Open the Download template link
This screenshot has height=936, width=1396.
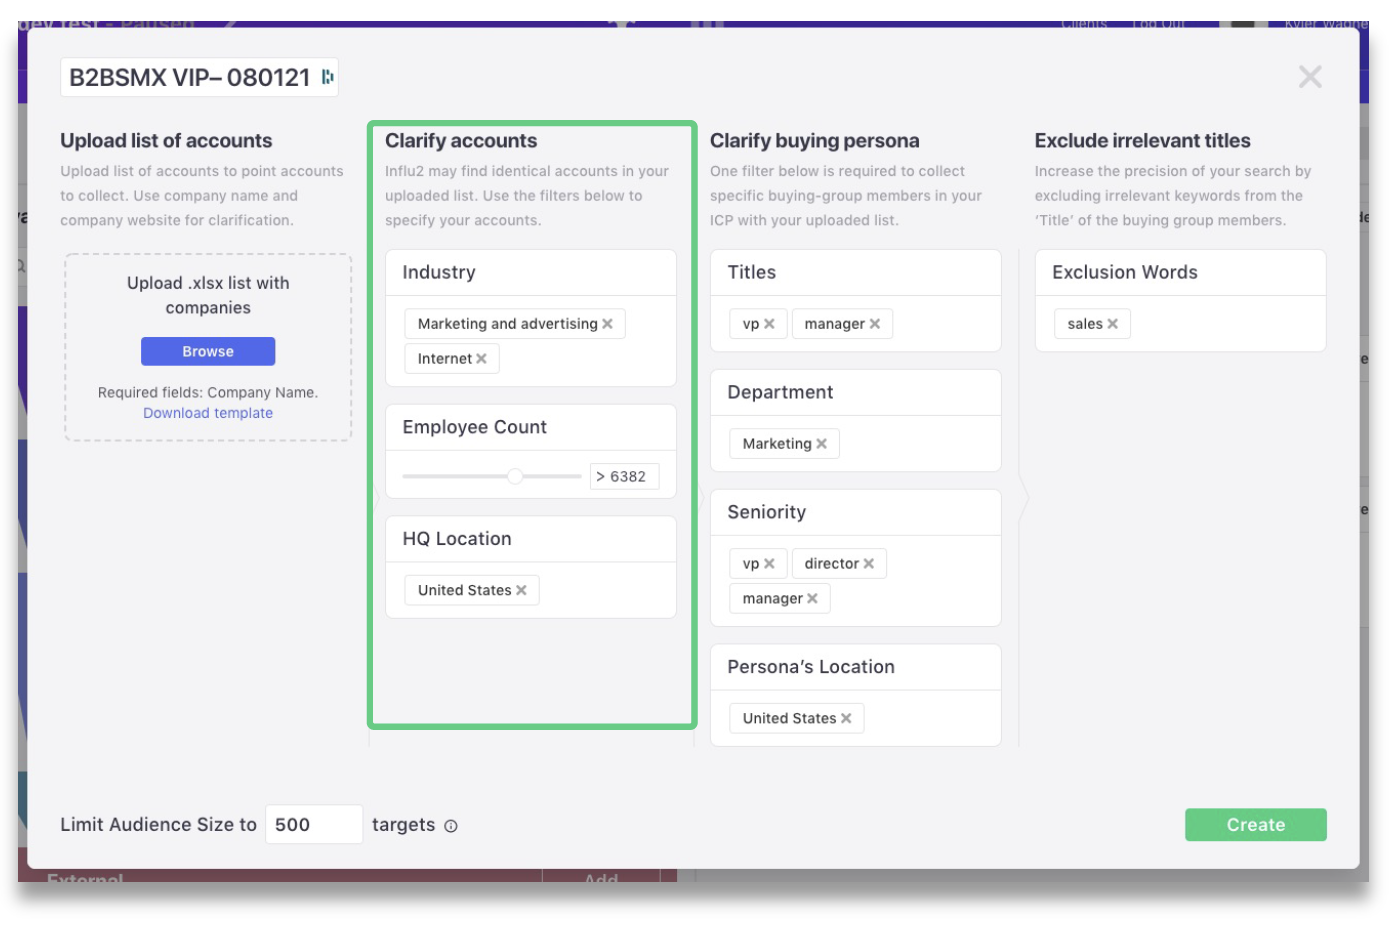tap(208, 414)
